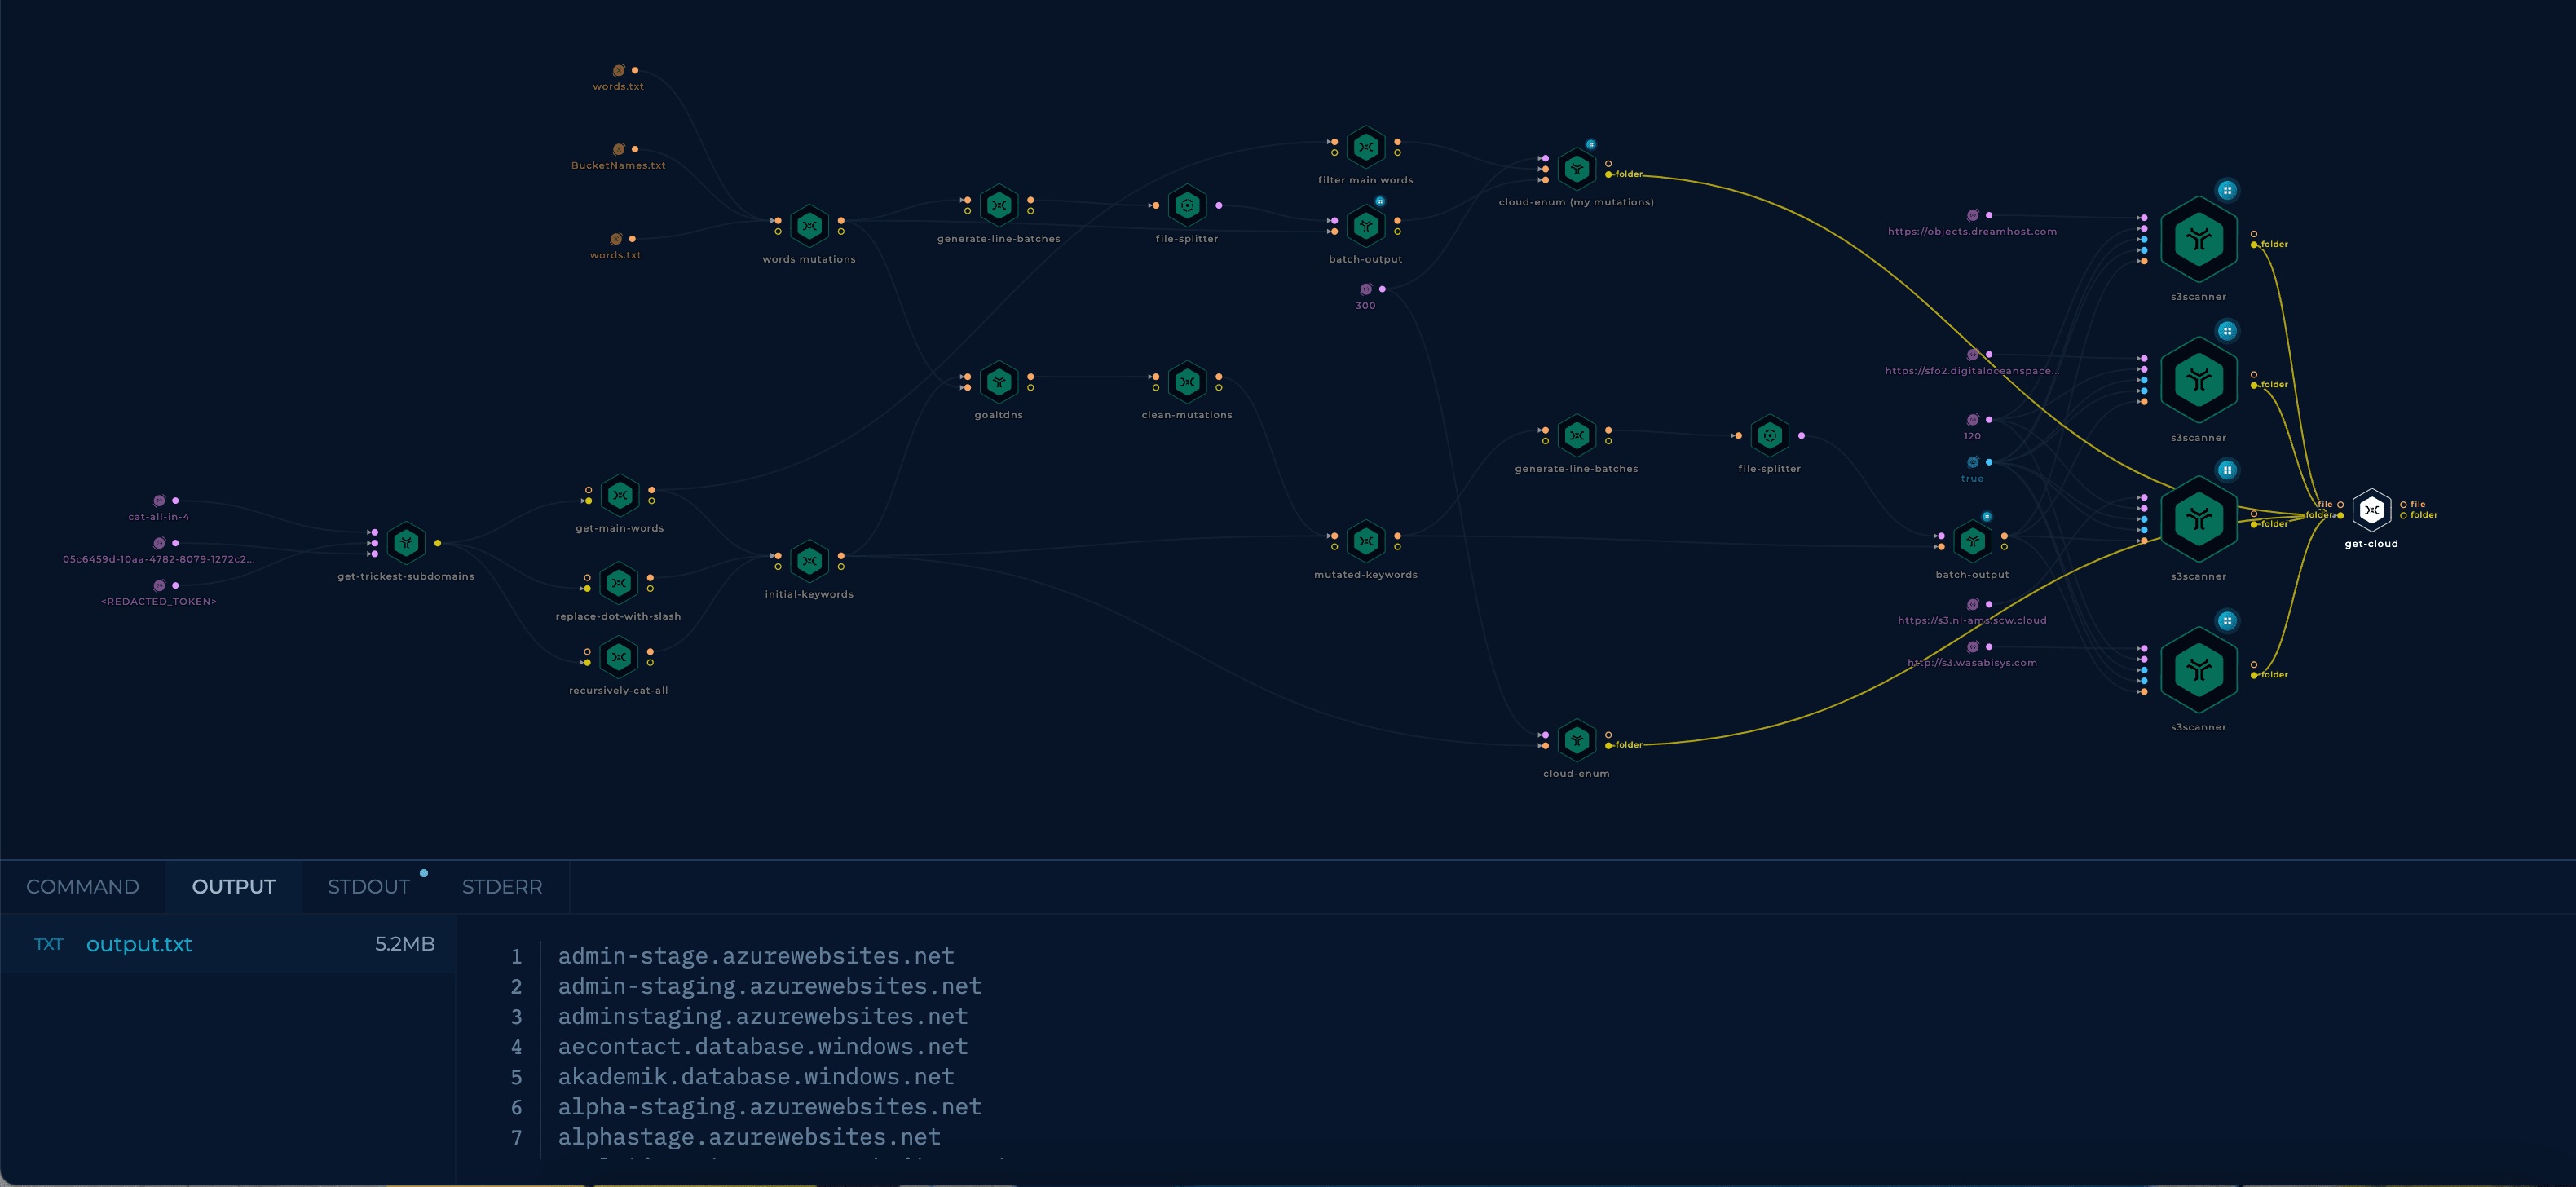Select the get-trickest-subdomains node
Screen dimensions: 2576x1187
coord(405,543)
